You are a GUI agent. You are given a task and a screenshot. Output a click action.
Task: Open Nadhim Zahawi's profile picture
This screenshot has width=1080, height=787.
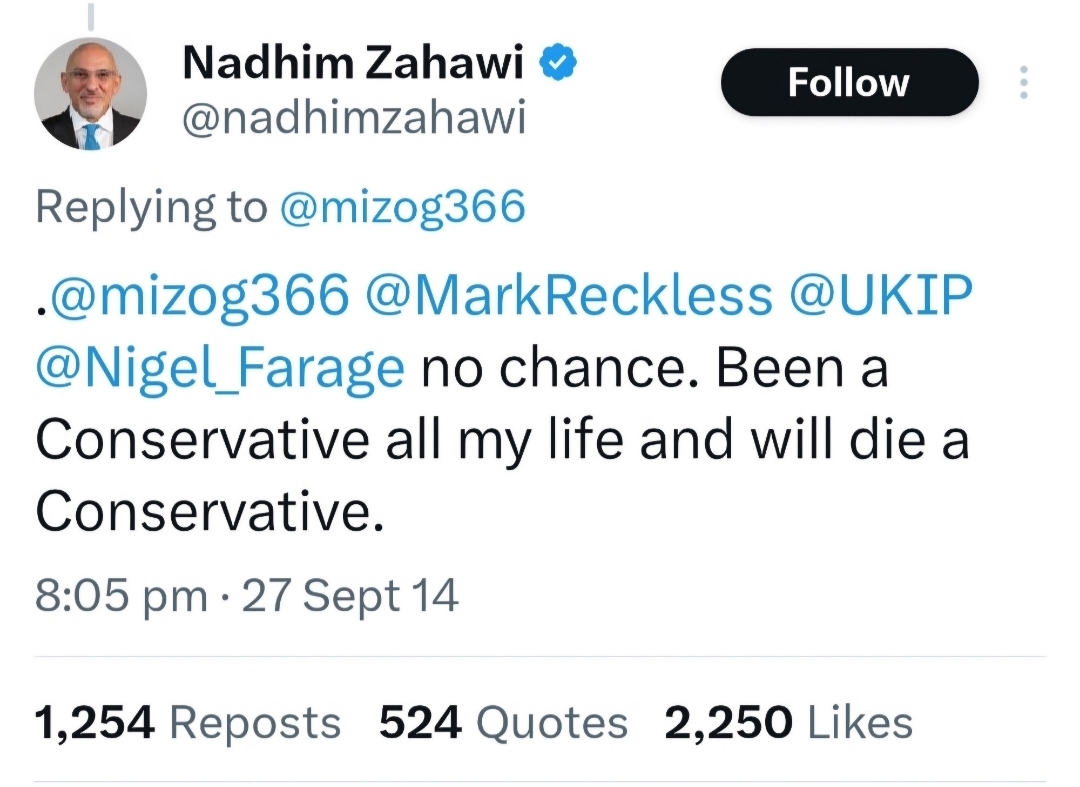click(x=90, y=97)
